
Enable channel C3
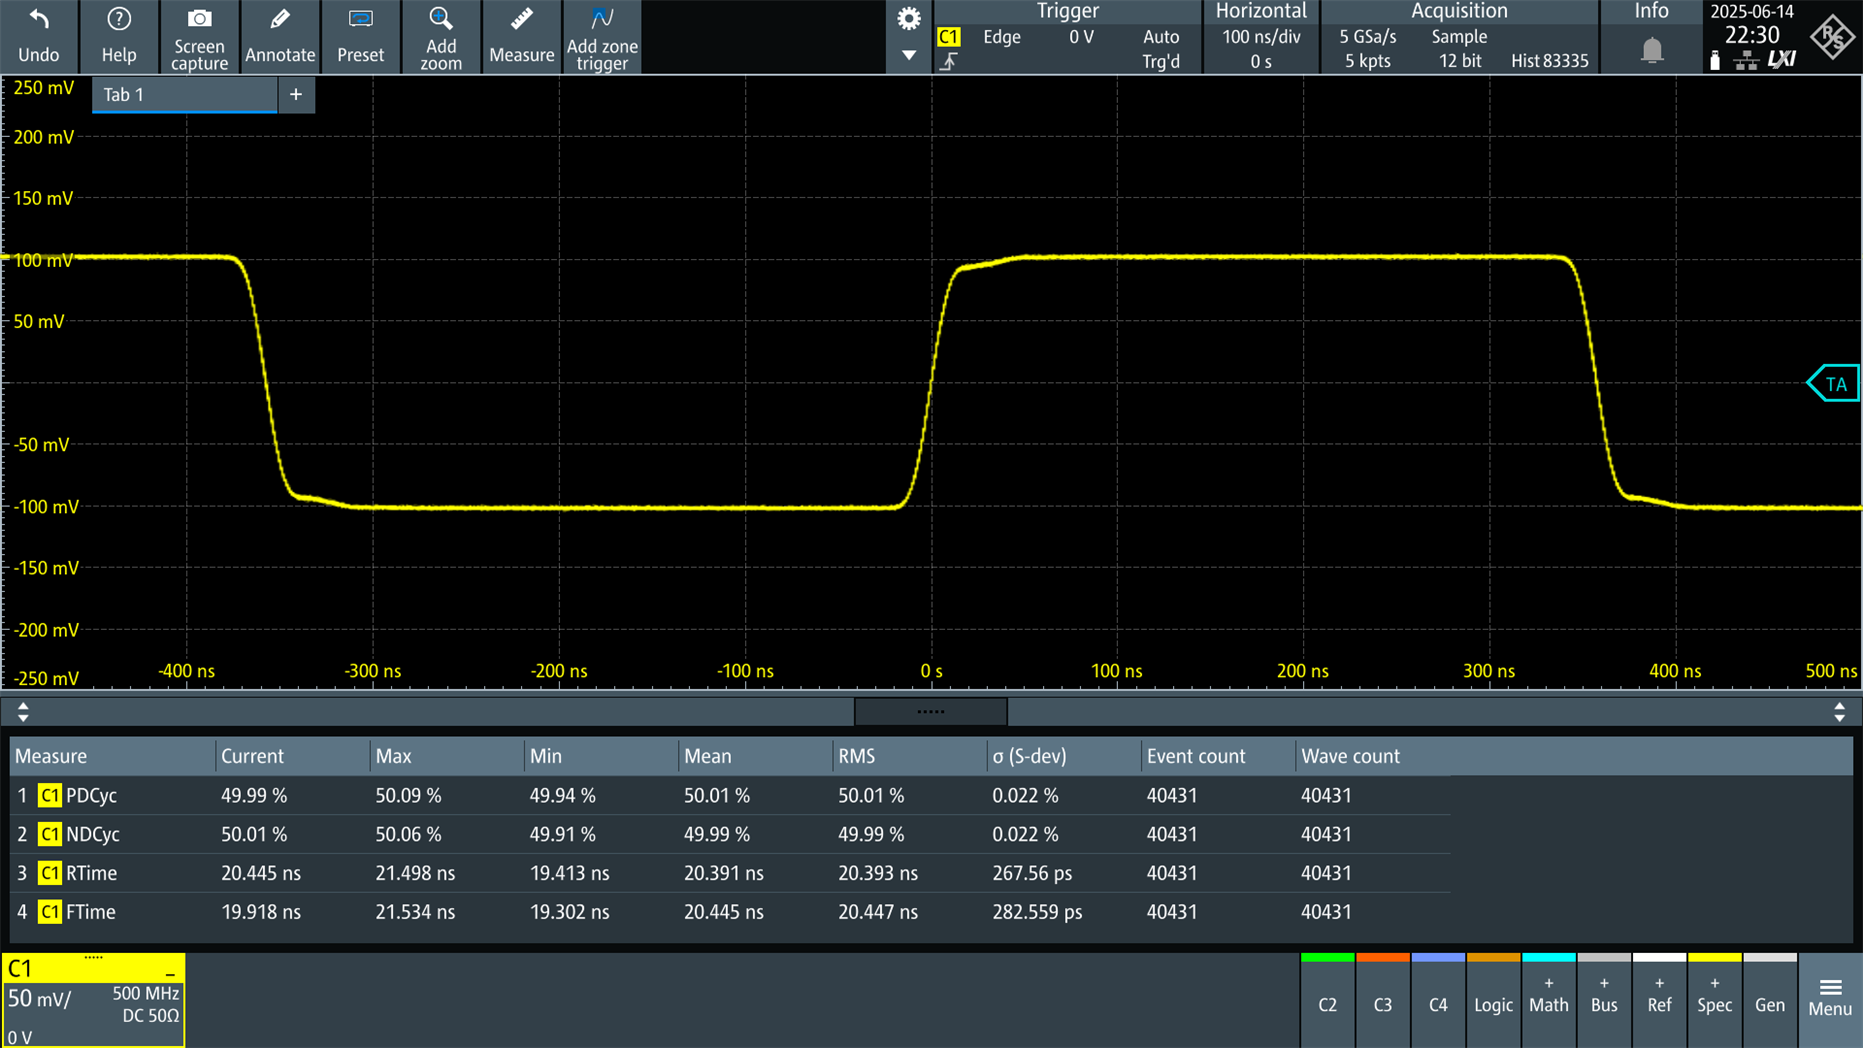pos(1382,1004)
